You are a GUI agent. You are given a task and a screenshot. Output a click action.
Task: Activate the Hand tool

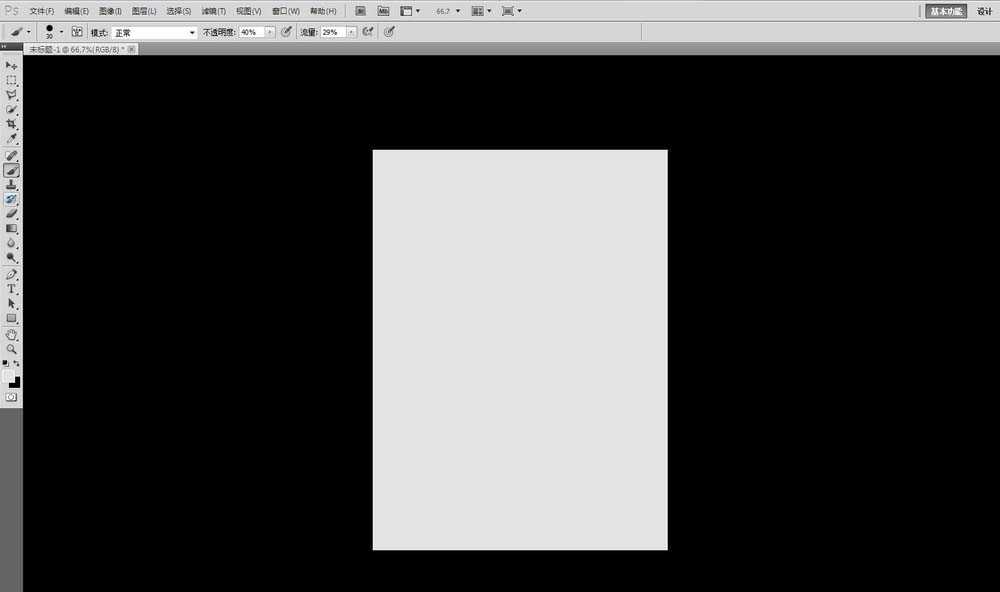point(12,334)
